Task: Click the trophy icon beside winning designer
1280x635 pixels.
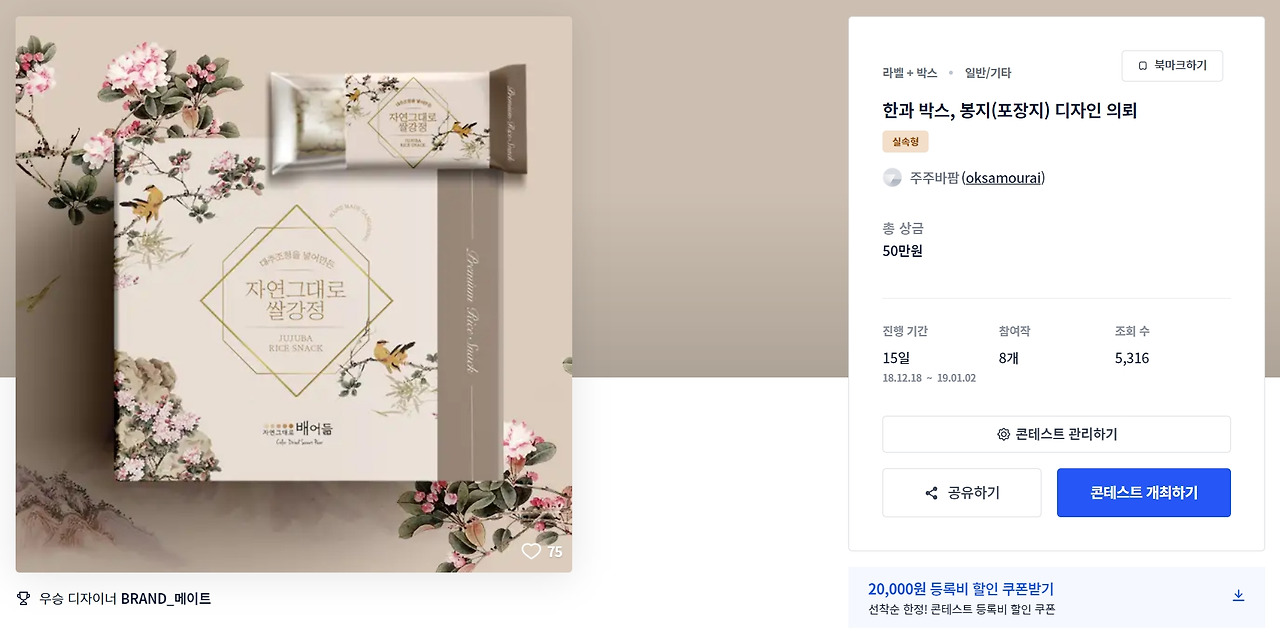Action: point(24,599)
